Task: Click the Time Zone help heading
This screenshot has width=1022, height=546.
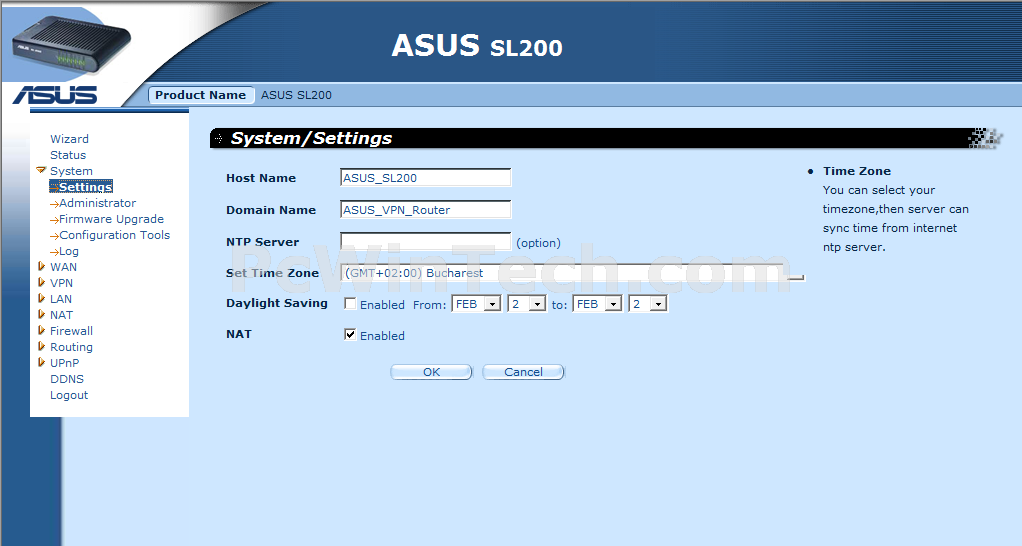Action: click(x=856, y=171)
